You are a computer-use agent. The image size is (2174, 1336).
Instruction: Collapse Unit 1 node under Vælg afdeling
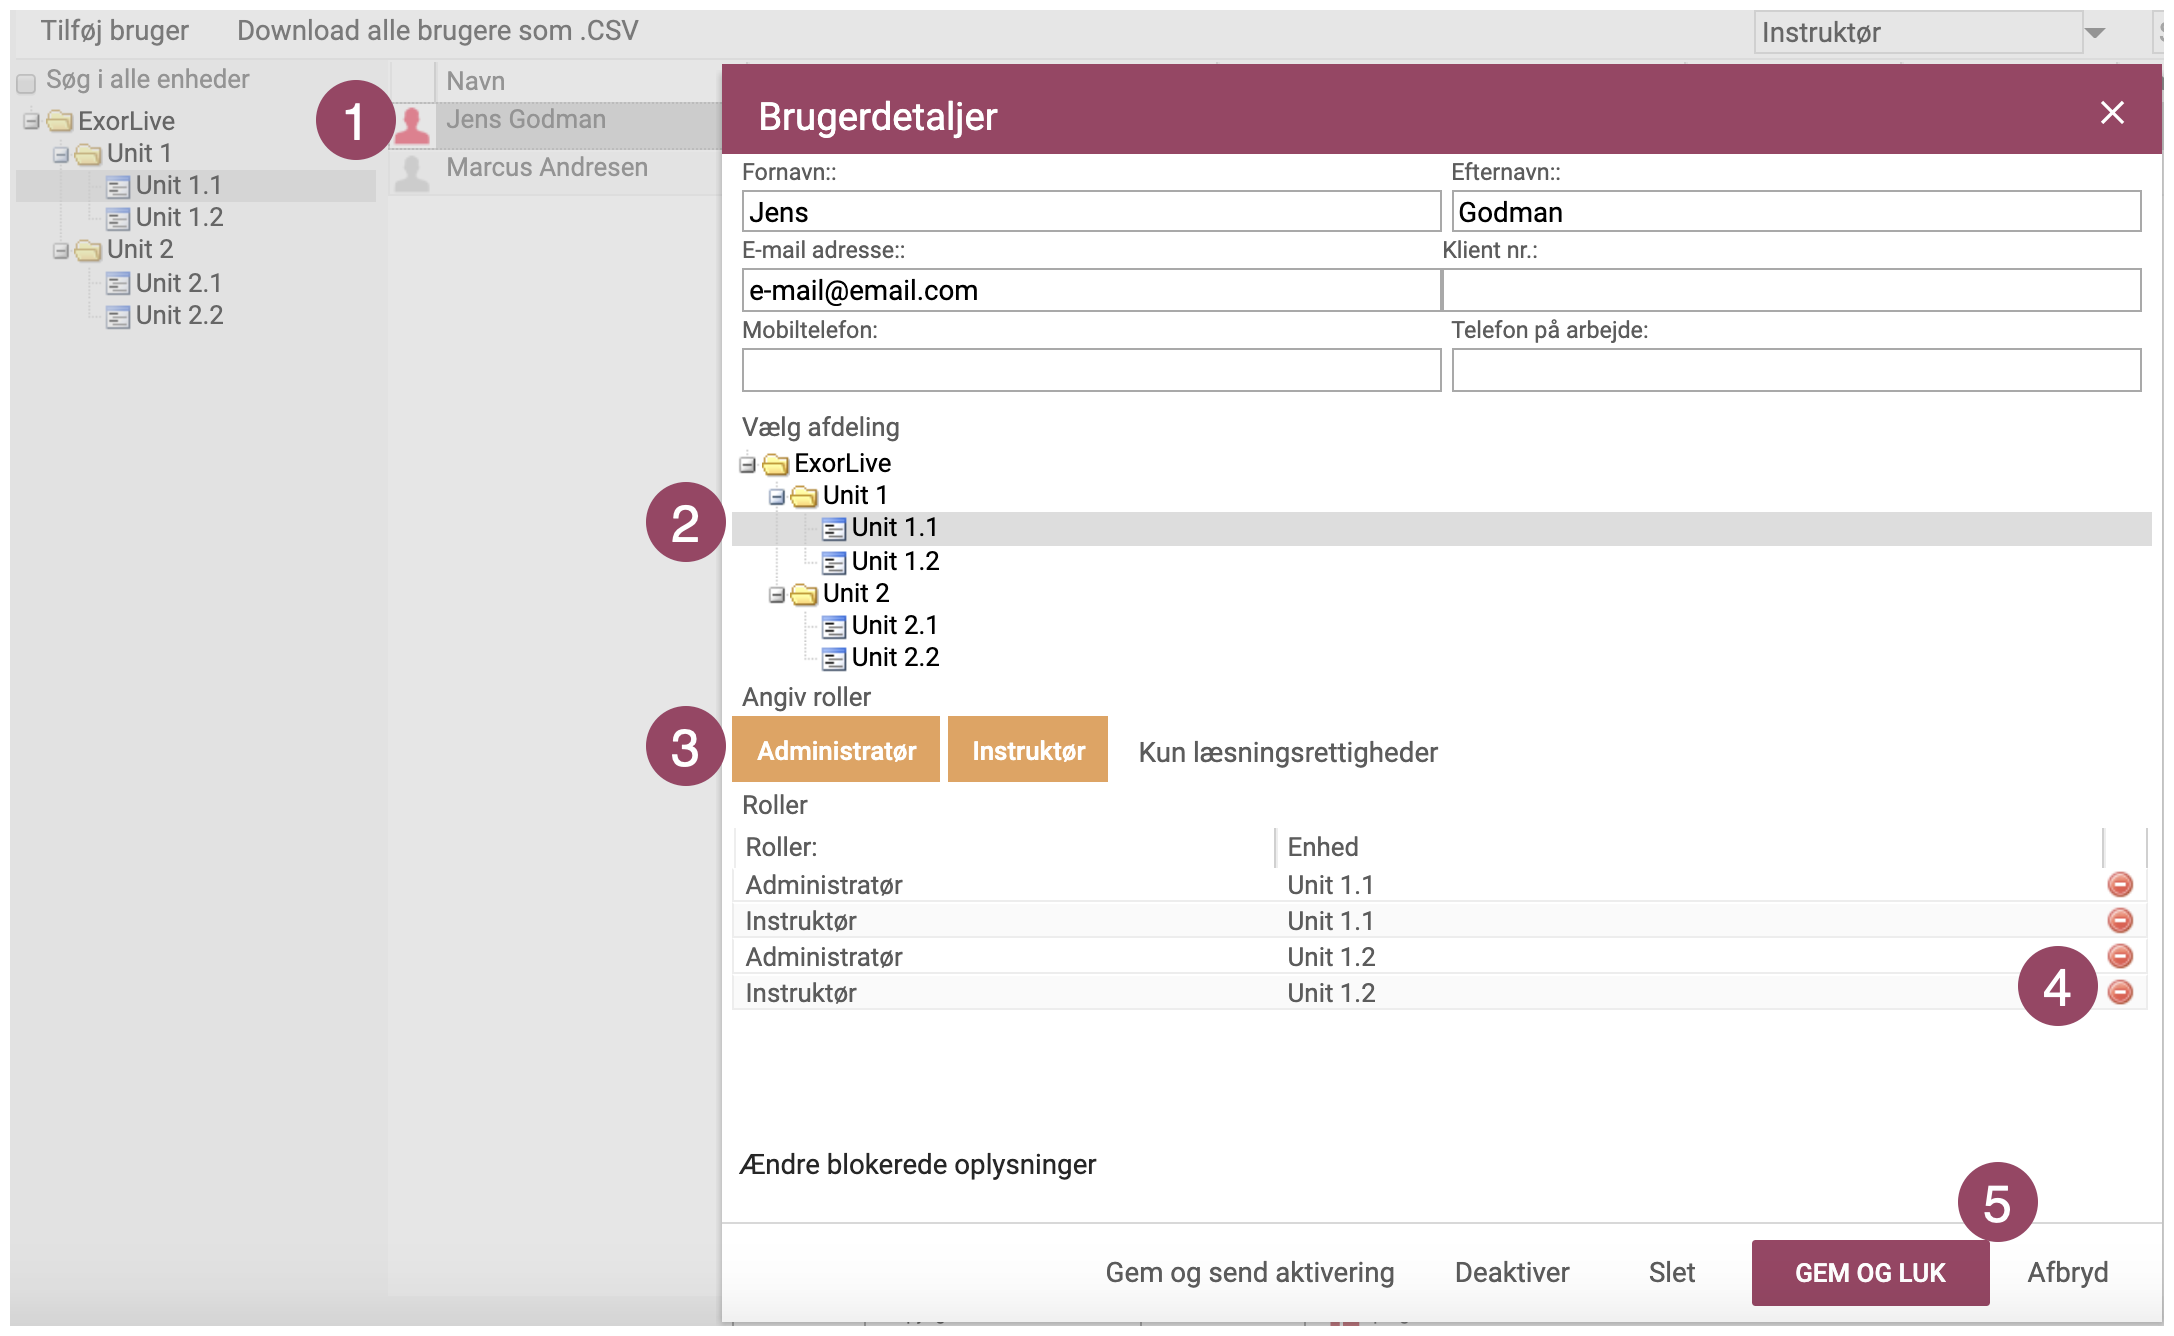(776, 496)
